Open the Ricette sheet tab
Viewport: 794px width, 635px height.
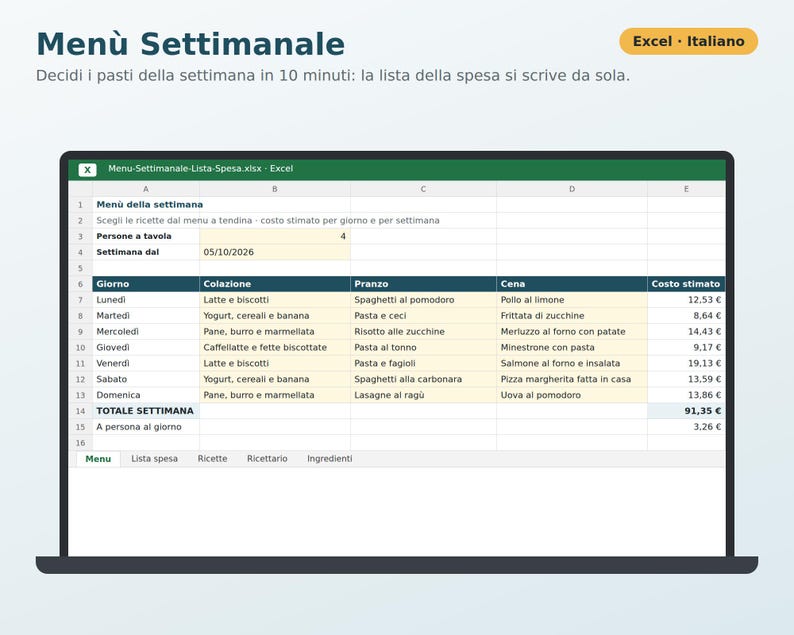point(212,459)
